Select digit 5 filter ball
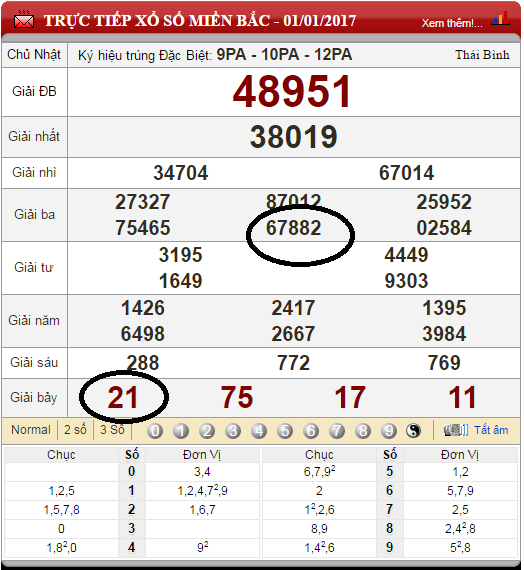This screenshot has height=570, width=524. 285,431
